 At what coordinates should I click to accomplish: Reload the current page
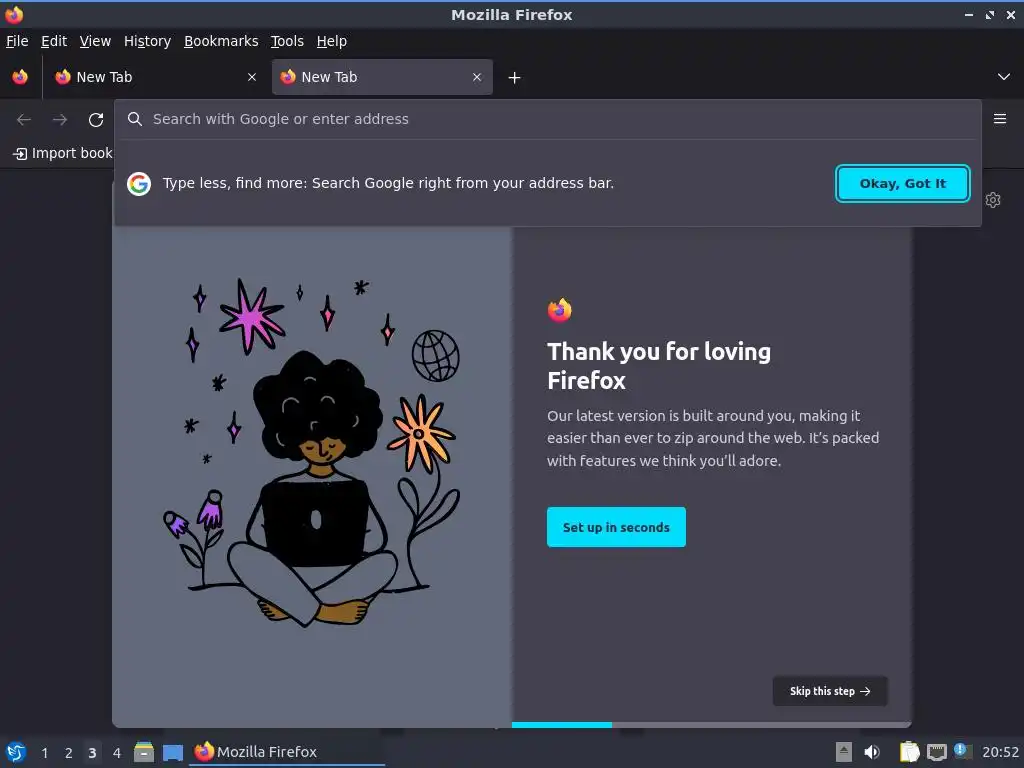click(x=96, y=120)
